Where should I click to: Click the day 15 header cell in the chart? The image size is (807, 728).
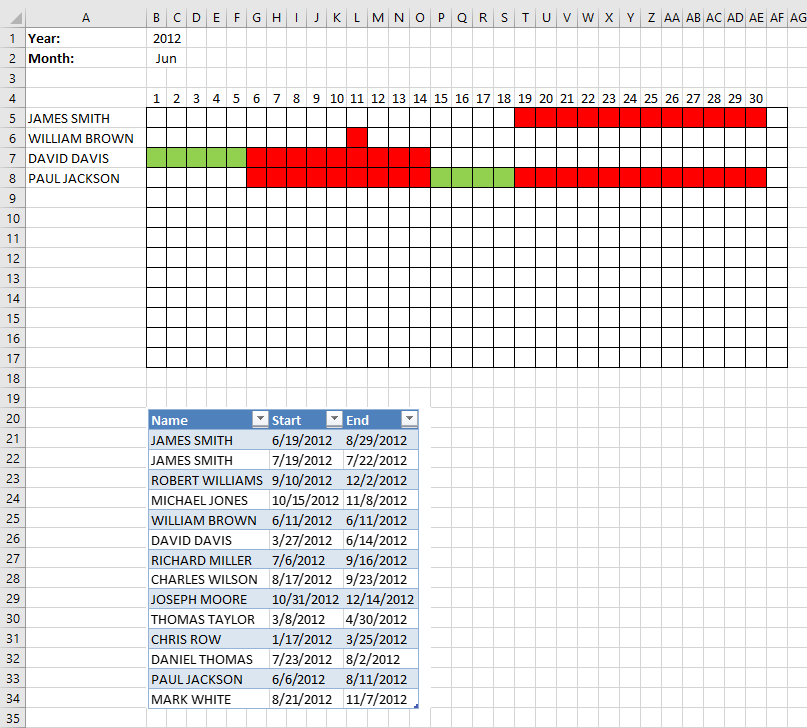[441, 98]
